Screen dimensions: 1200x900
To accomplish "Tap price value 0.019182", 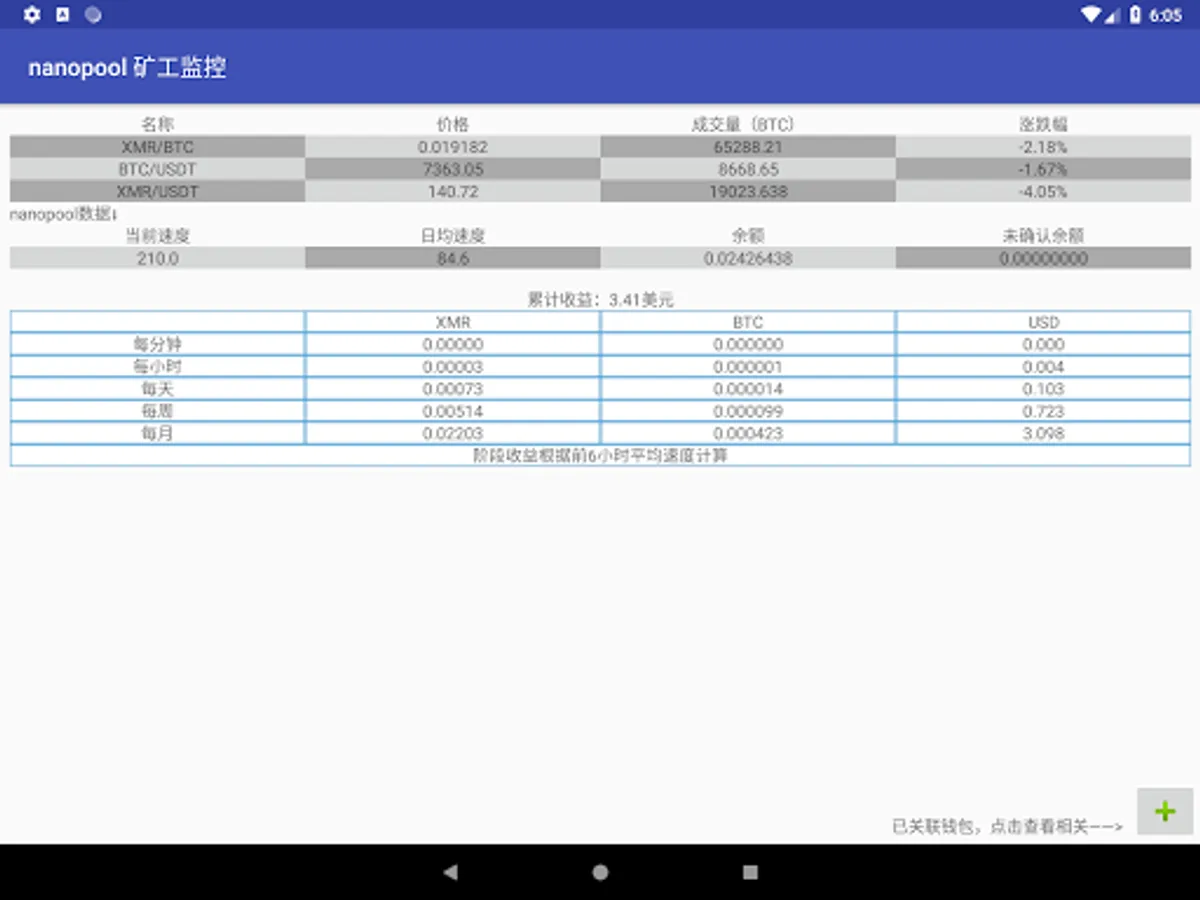I will pyautogui.click(x=453, y=147).
